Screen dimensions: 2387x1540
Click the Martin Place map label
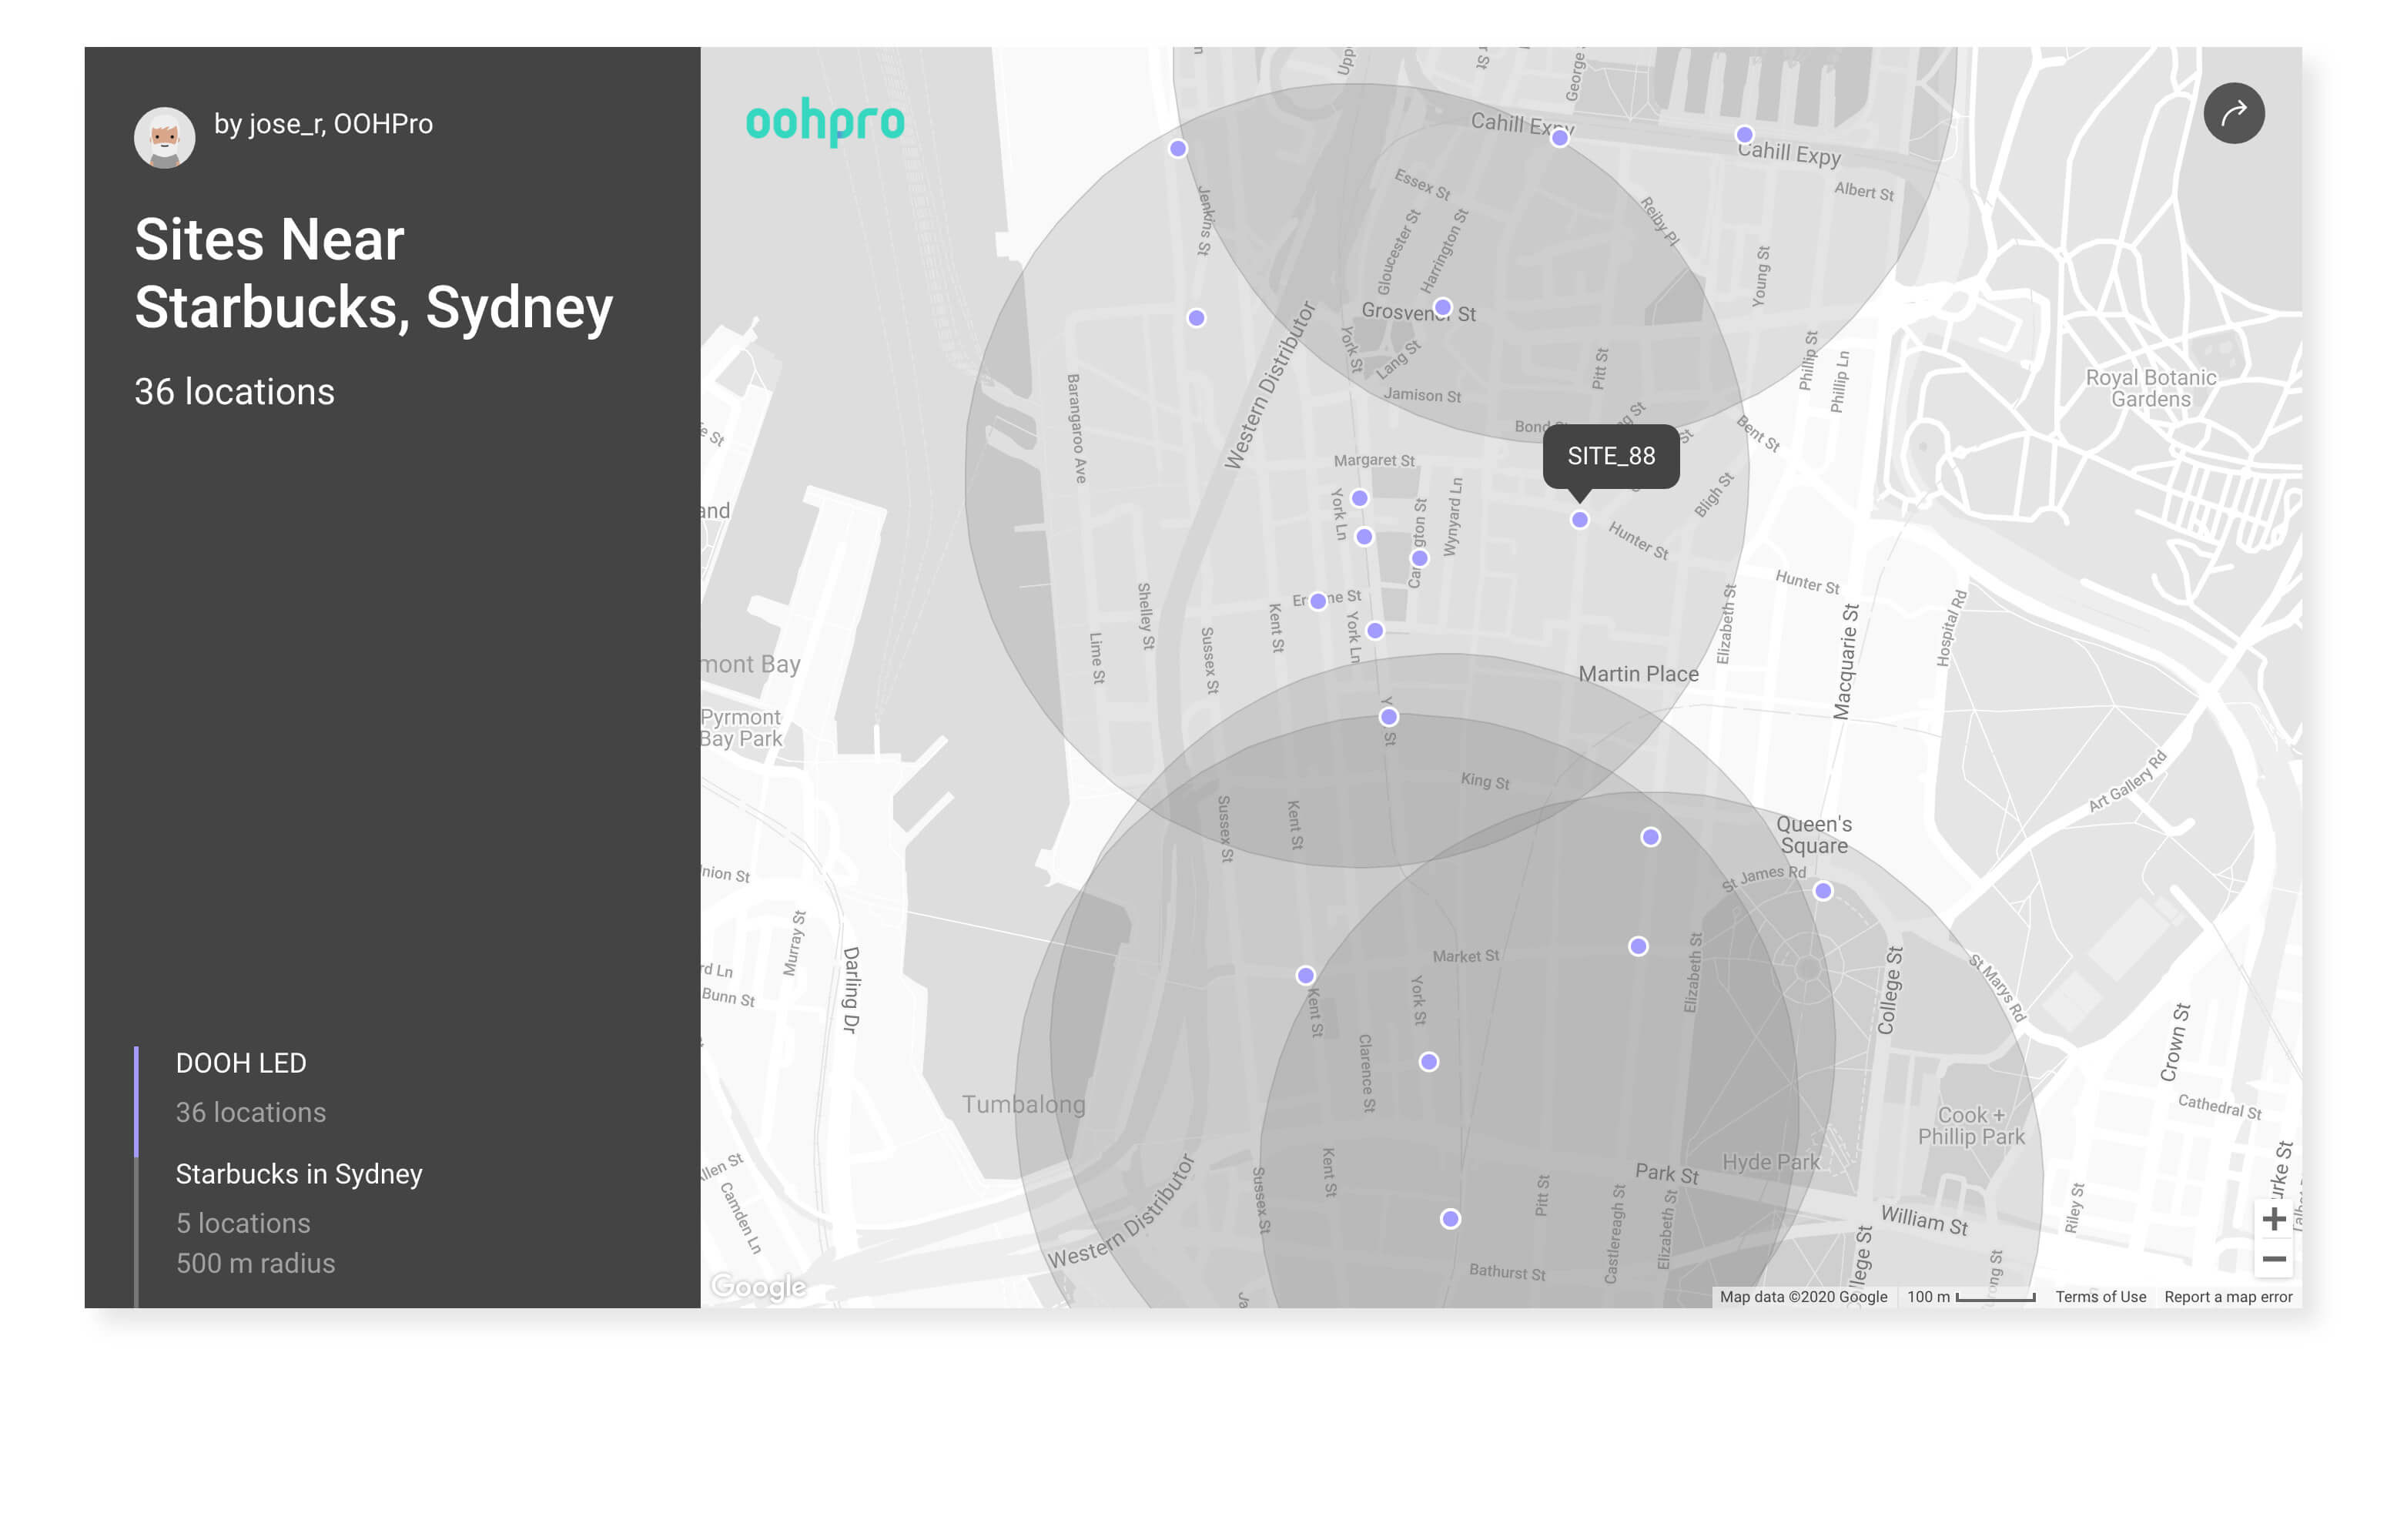(x=1638, y=674)
